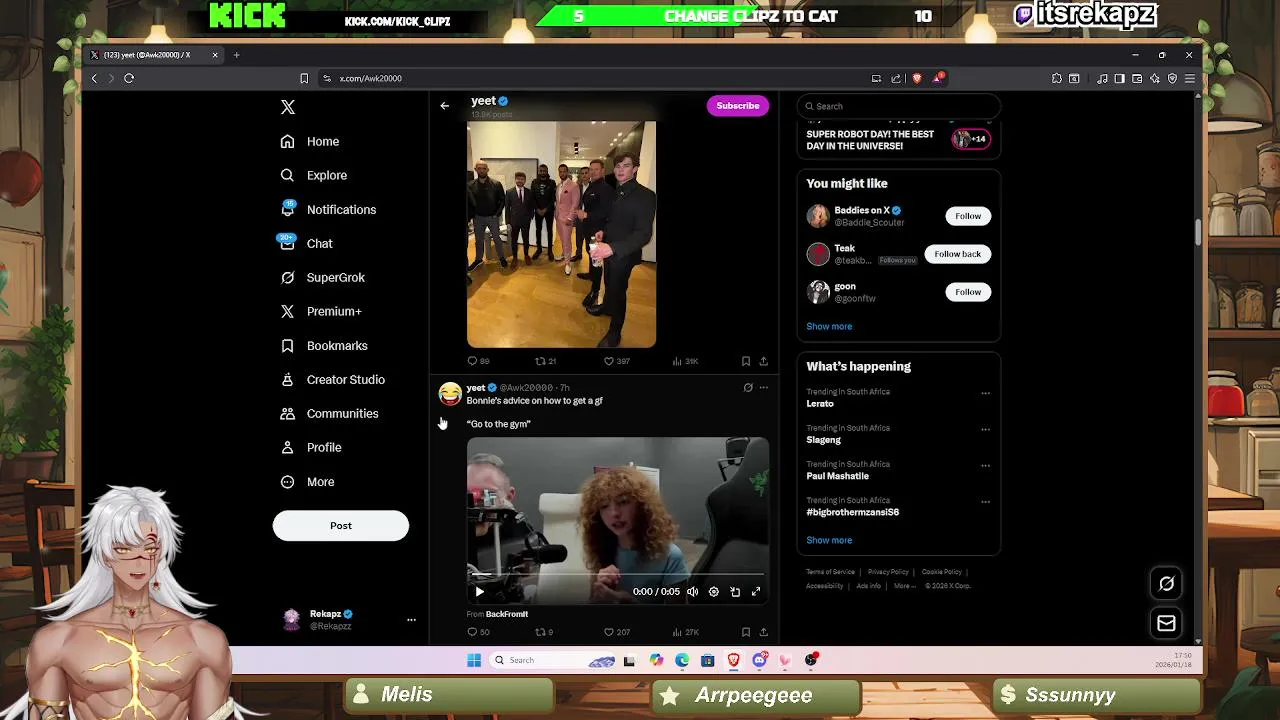Bookmark this page in the browser toolbar
Screen dimensions: 1280x720
click(x=304, y=78)
